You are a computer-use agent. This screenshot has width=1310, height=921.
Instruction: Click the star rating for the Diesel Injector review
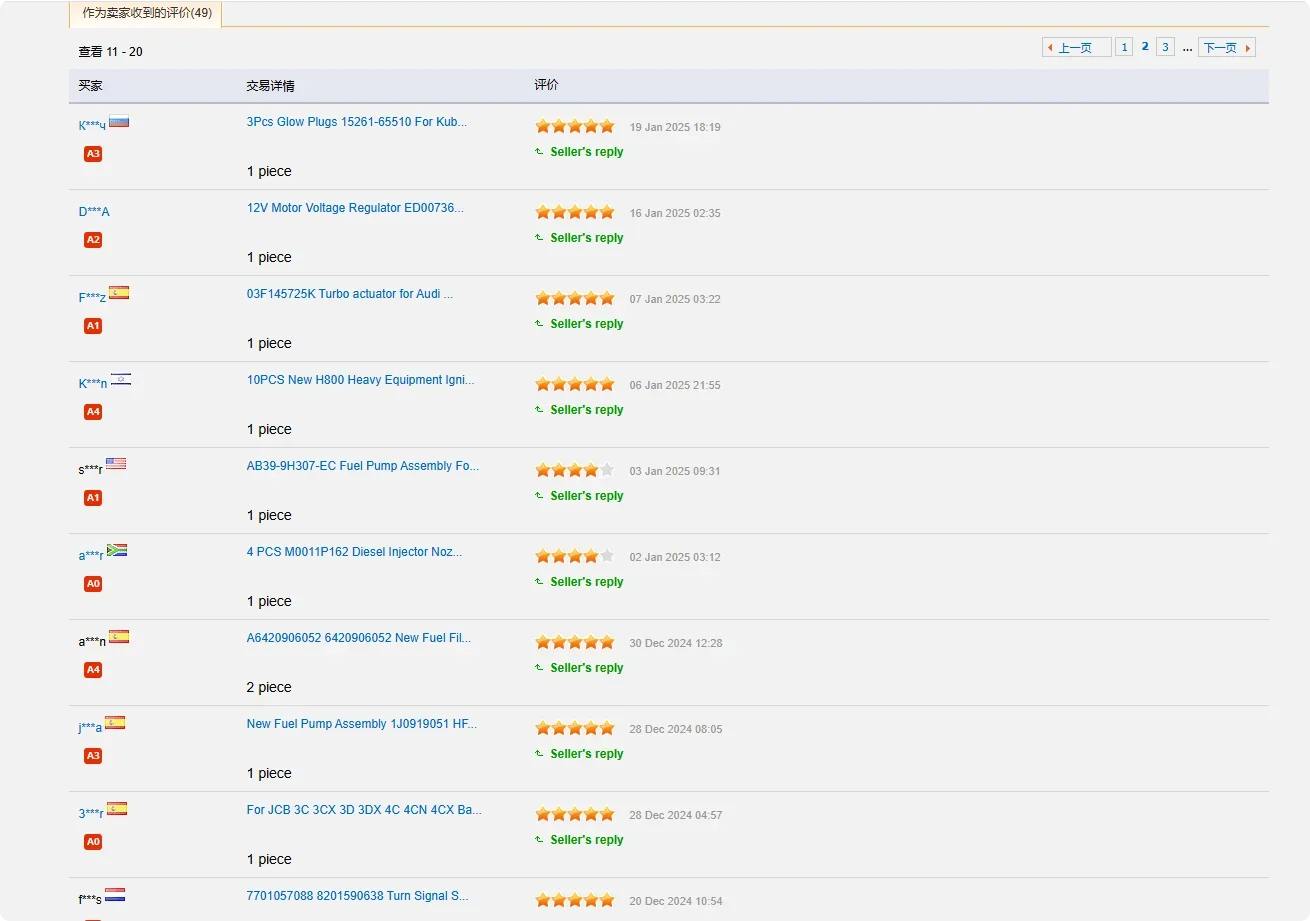click(575, 556)
